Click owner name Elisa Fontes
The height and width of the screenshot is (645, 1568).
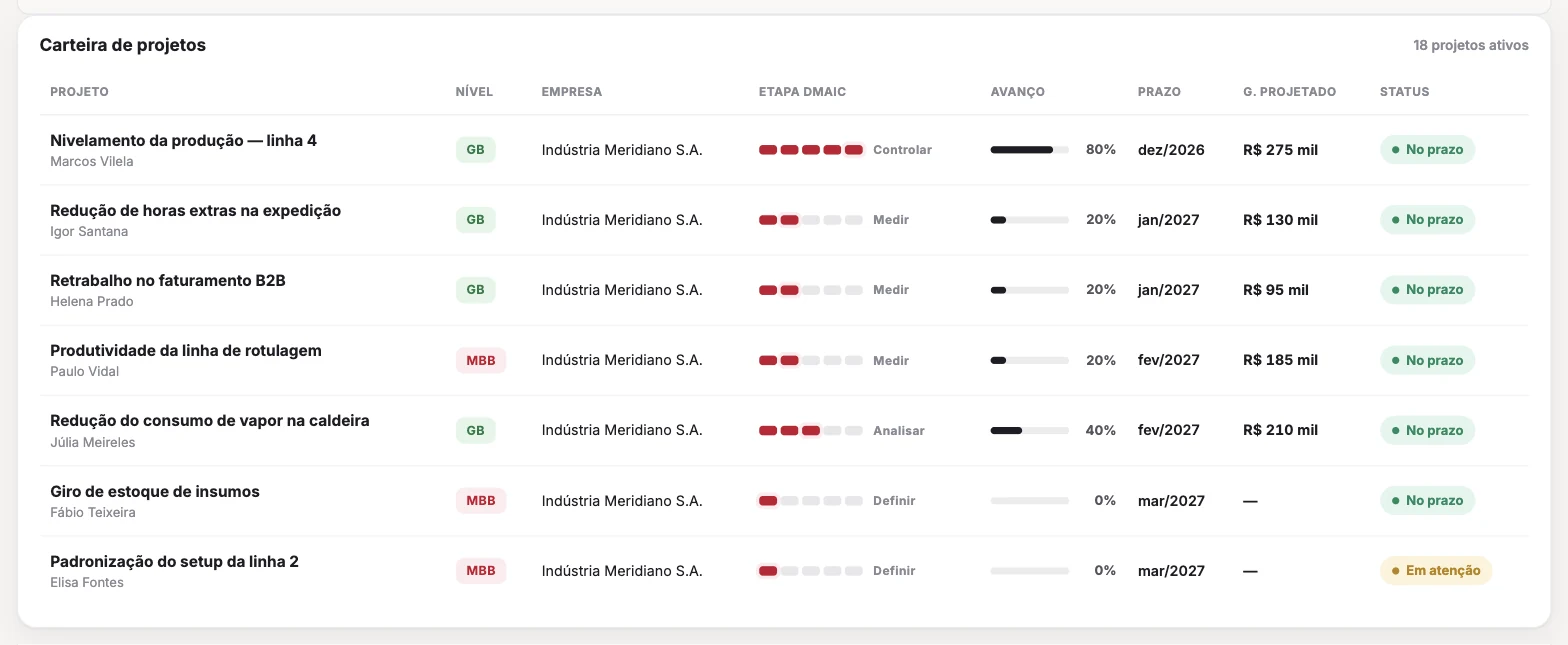tap(87, 583)
